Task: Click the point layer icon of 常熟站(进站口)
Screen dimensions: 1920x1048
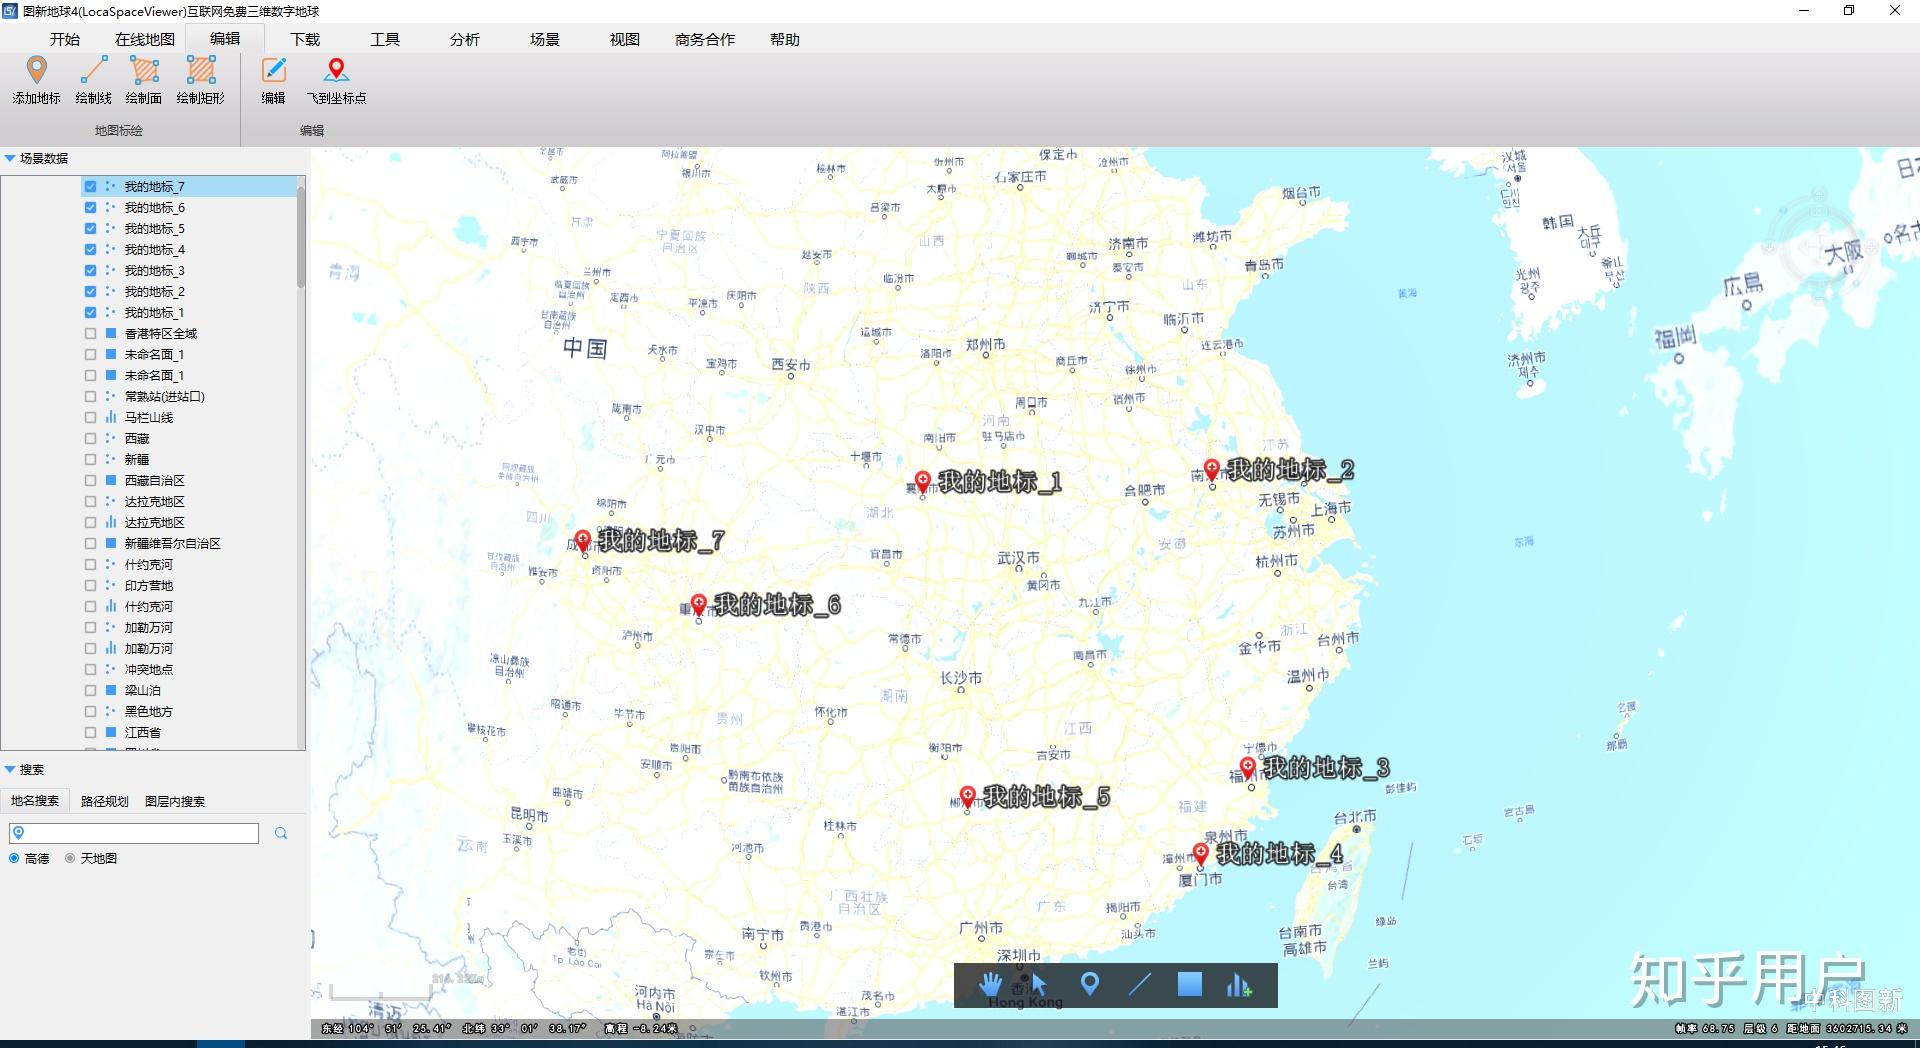Action: pos(111,396)
